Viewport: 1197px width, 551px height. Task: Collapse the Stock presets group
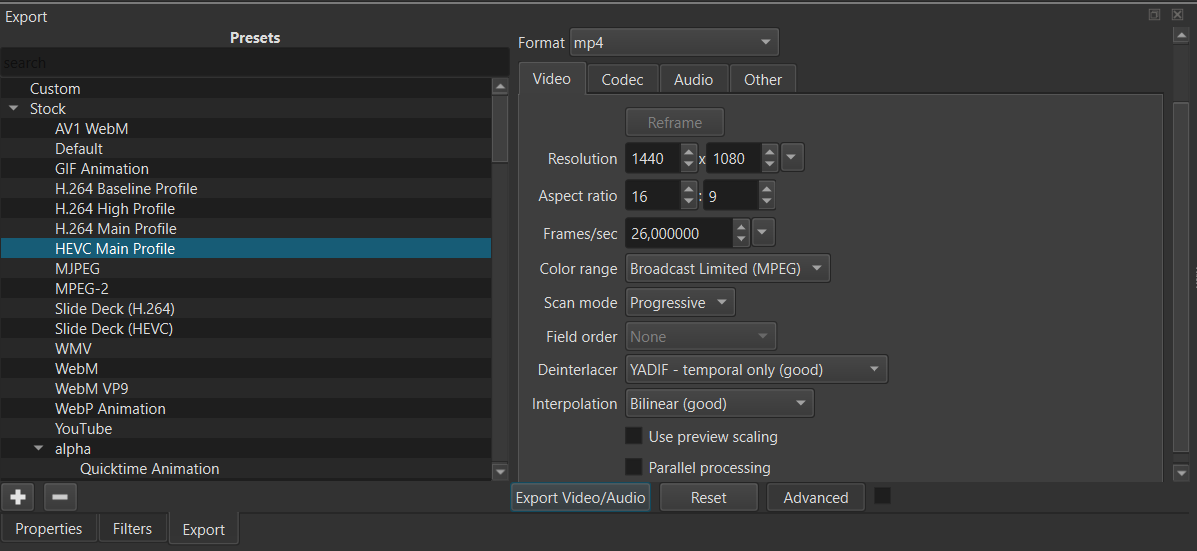click(x=14, y=109)
